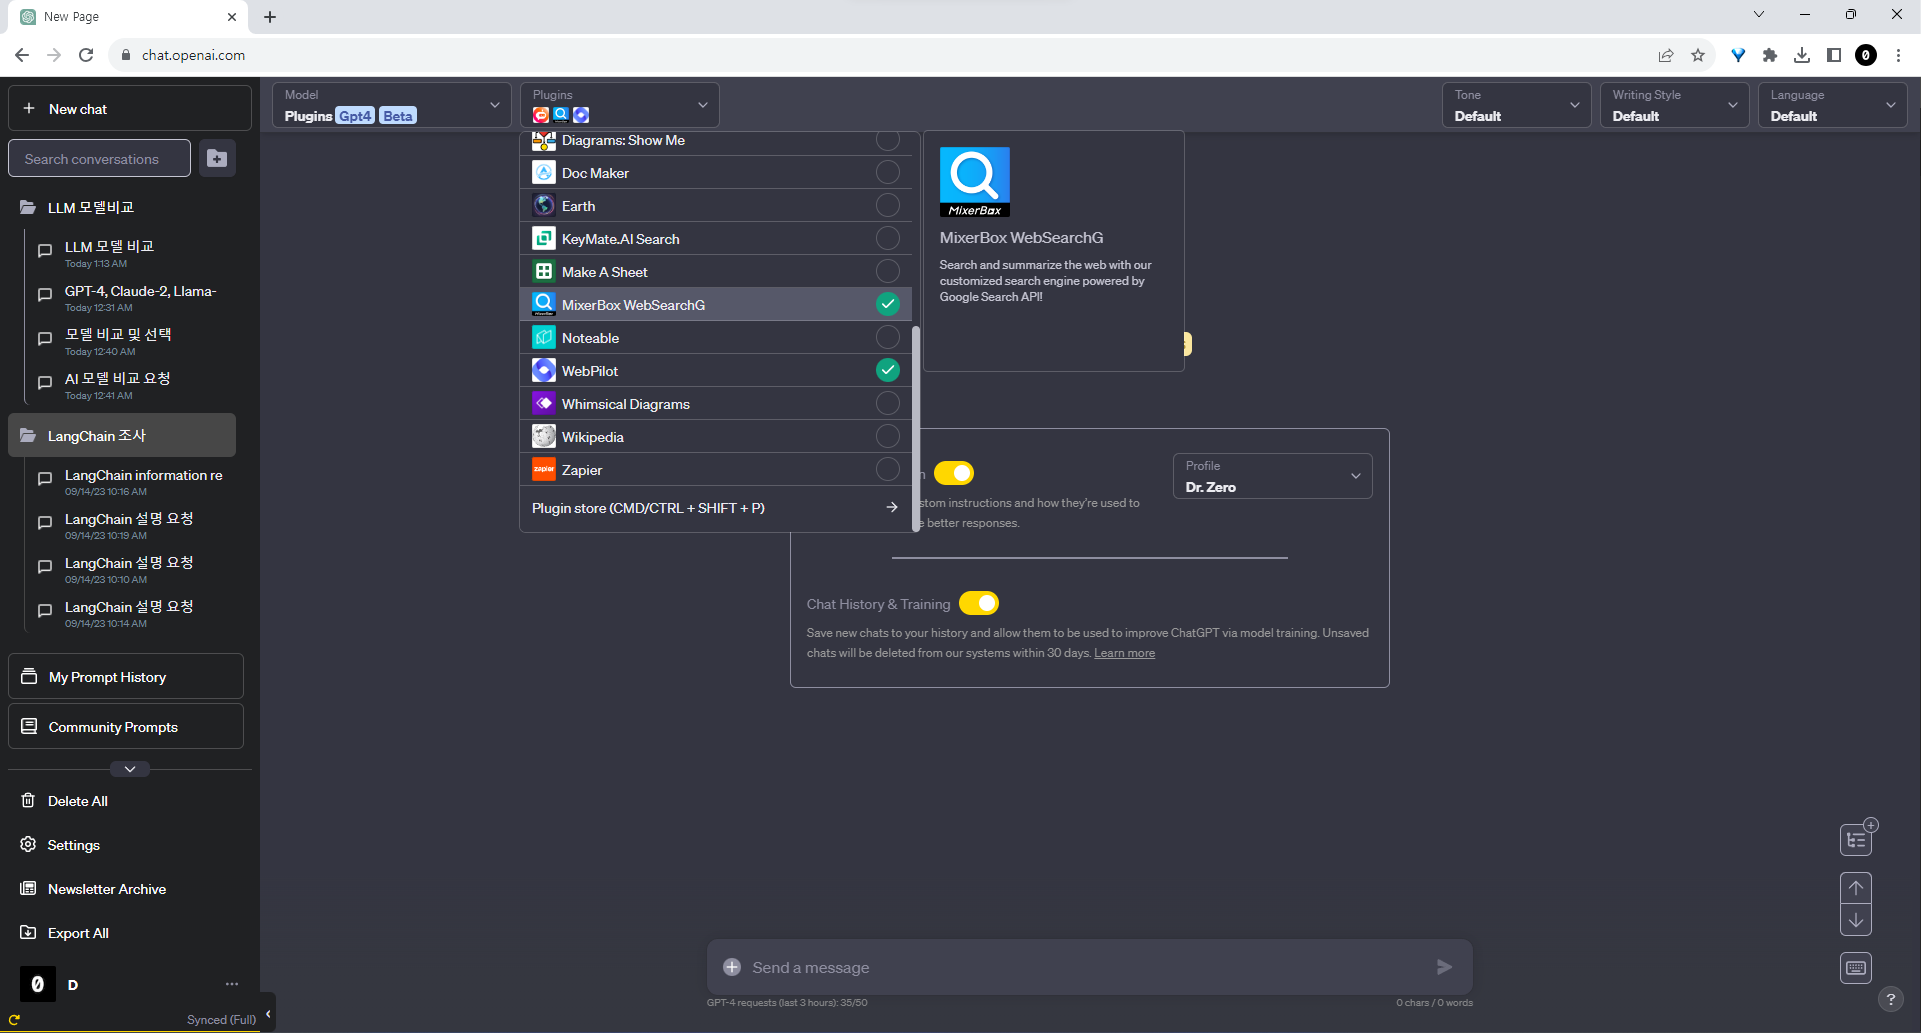Open browser extensions puzzle icon
The image size is (1921, 1033).
coord(1770,55)
